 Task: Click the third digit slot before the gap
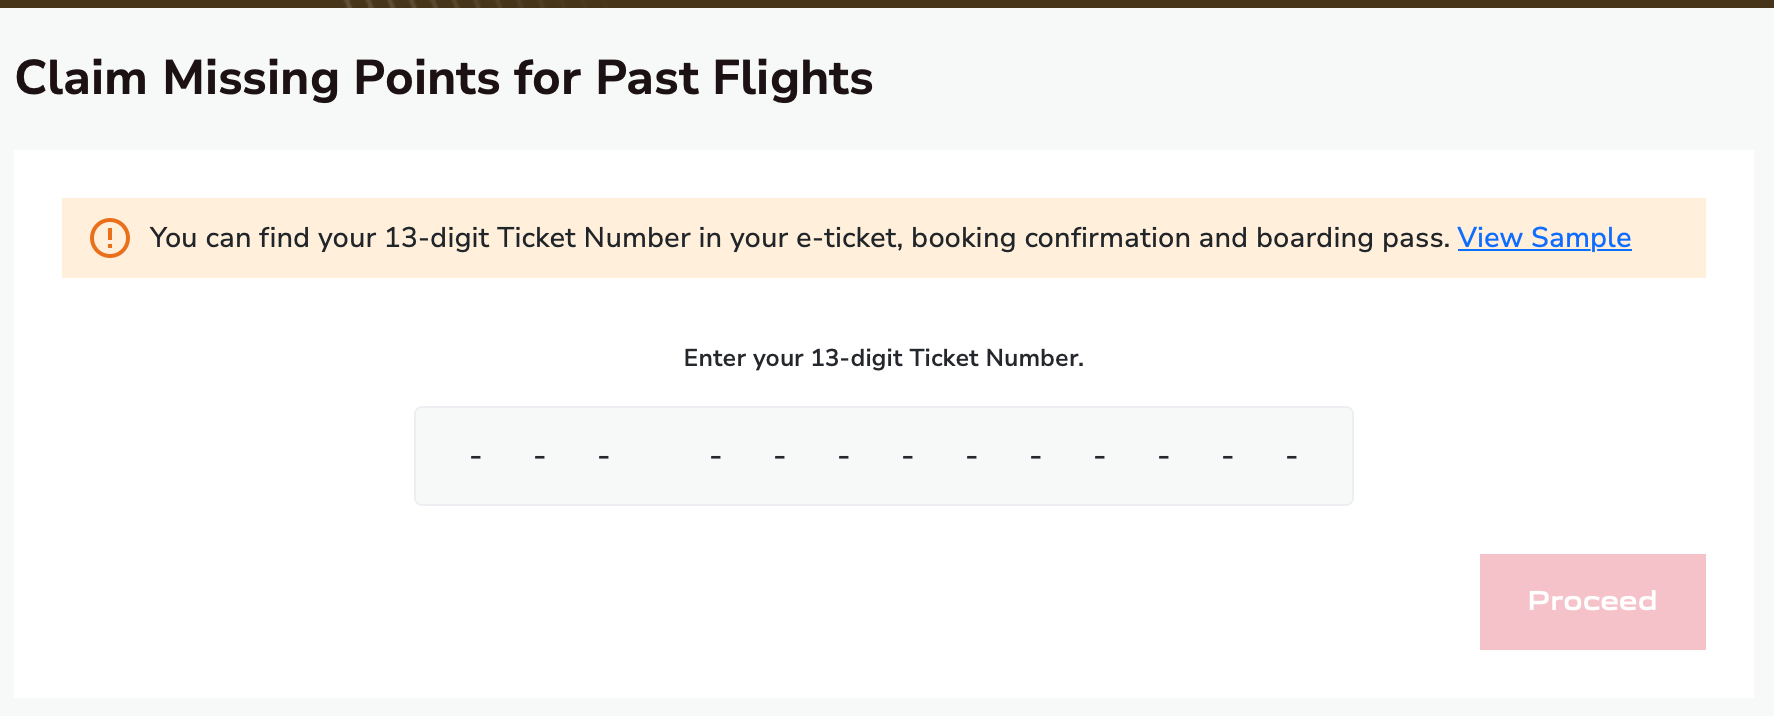pos(604,457)
